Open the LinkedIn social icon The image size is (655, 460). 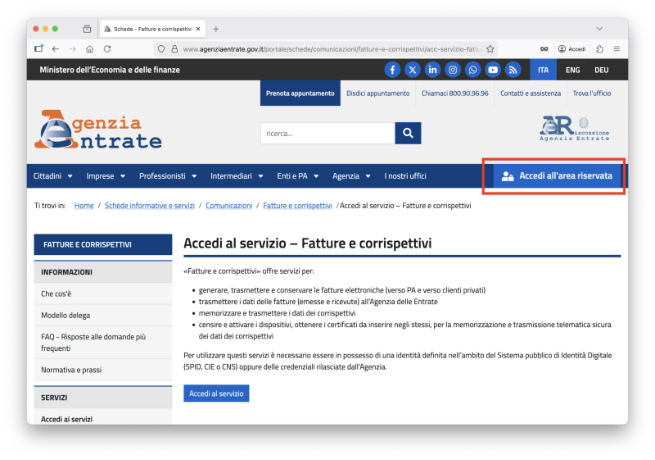(x=432, y=70)
